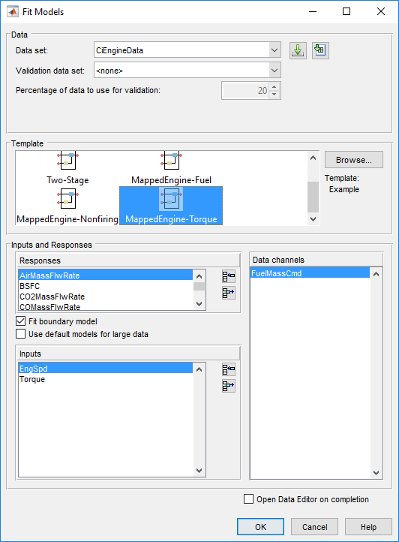The height and width of the screenshot is (542, 399).
Task: Click the remove-from-Inputs arrow icon
Action: pyautogui.click(x=229, y=386)
